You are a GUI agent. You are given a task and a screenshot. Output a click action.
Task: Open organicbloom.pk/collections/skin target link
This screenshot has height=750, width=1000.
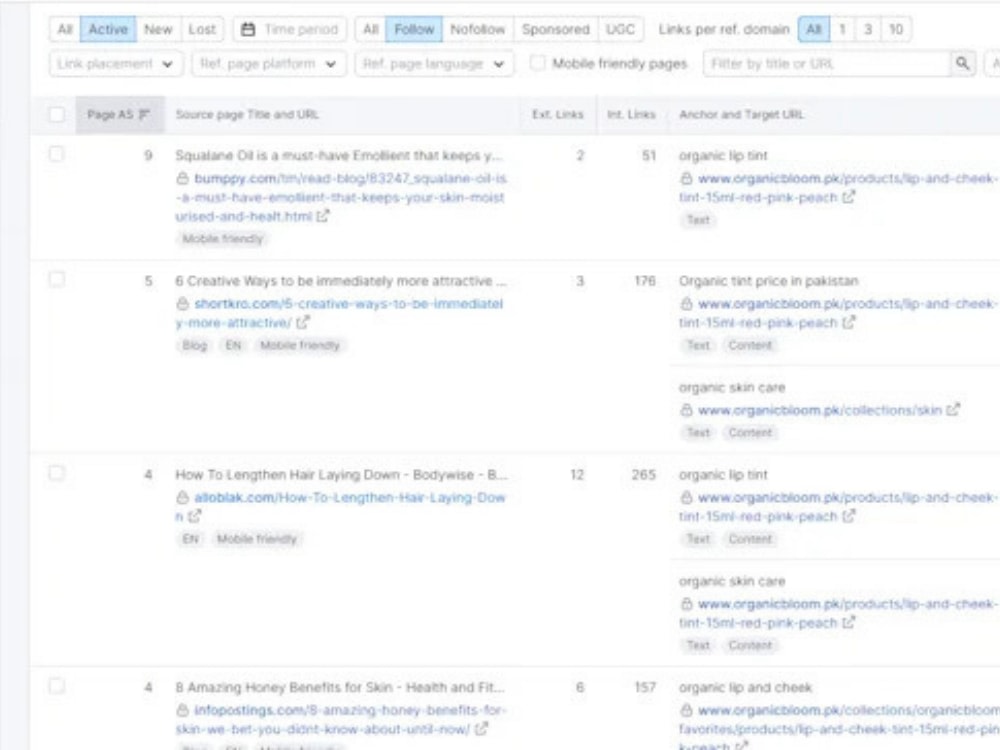coord(820,410)
